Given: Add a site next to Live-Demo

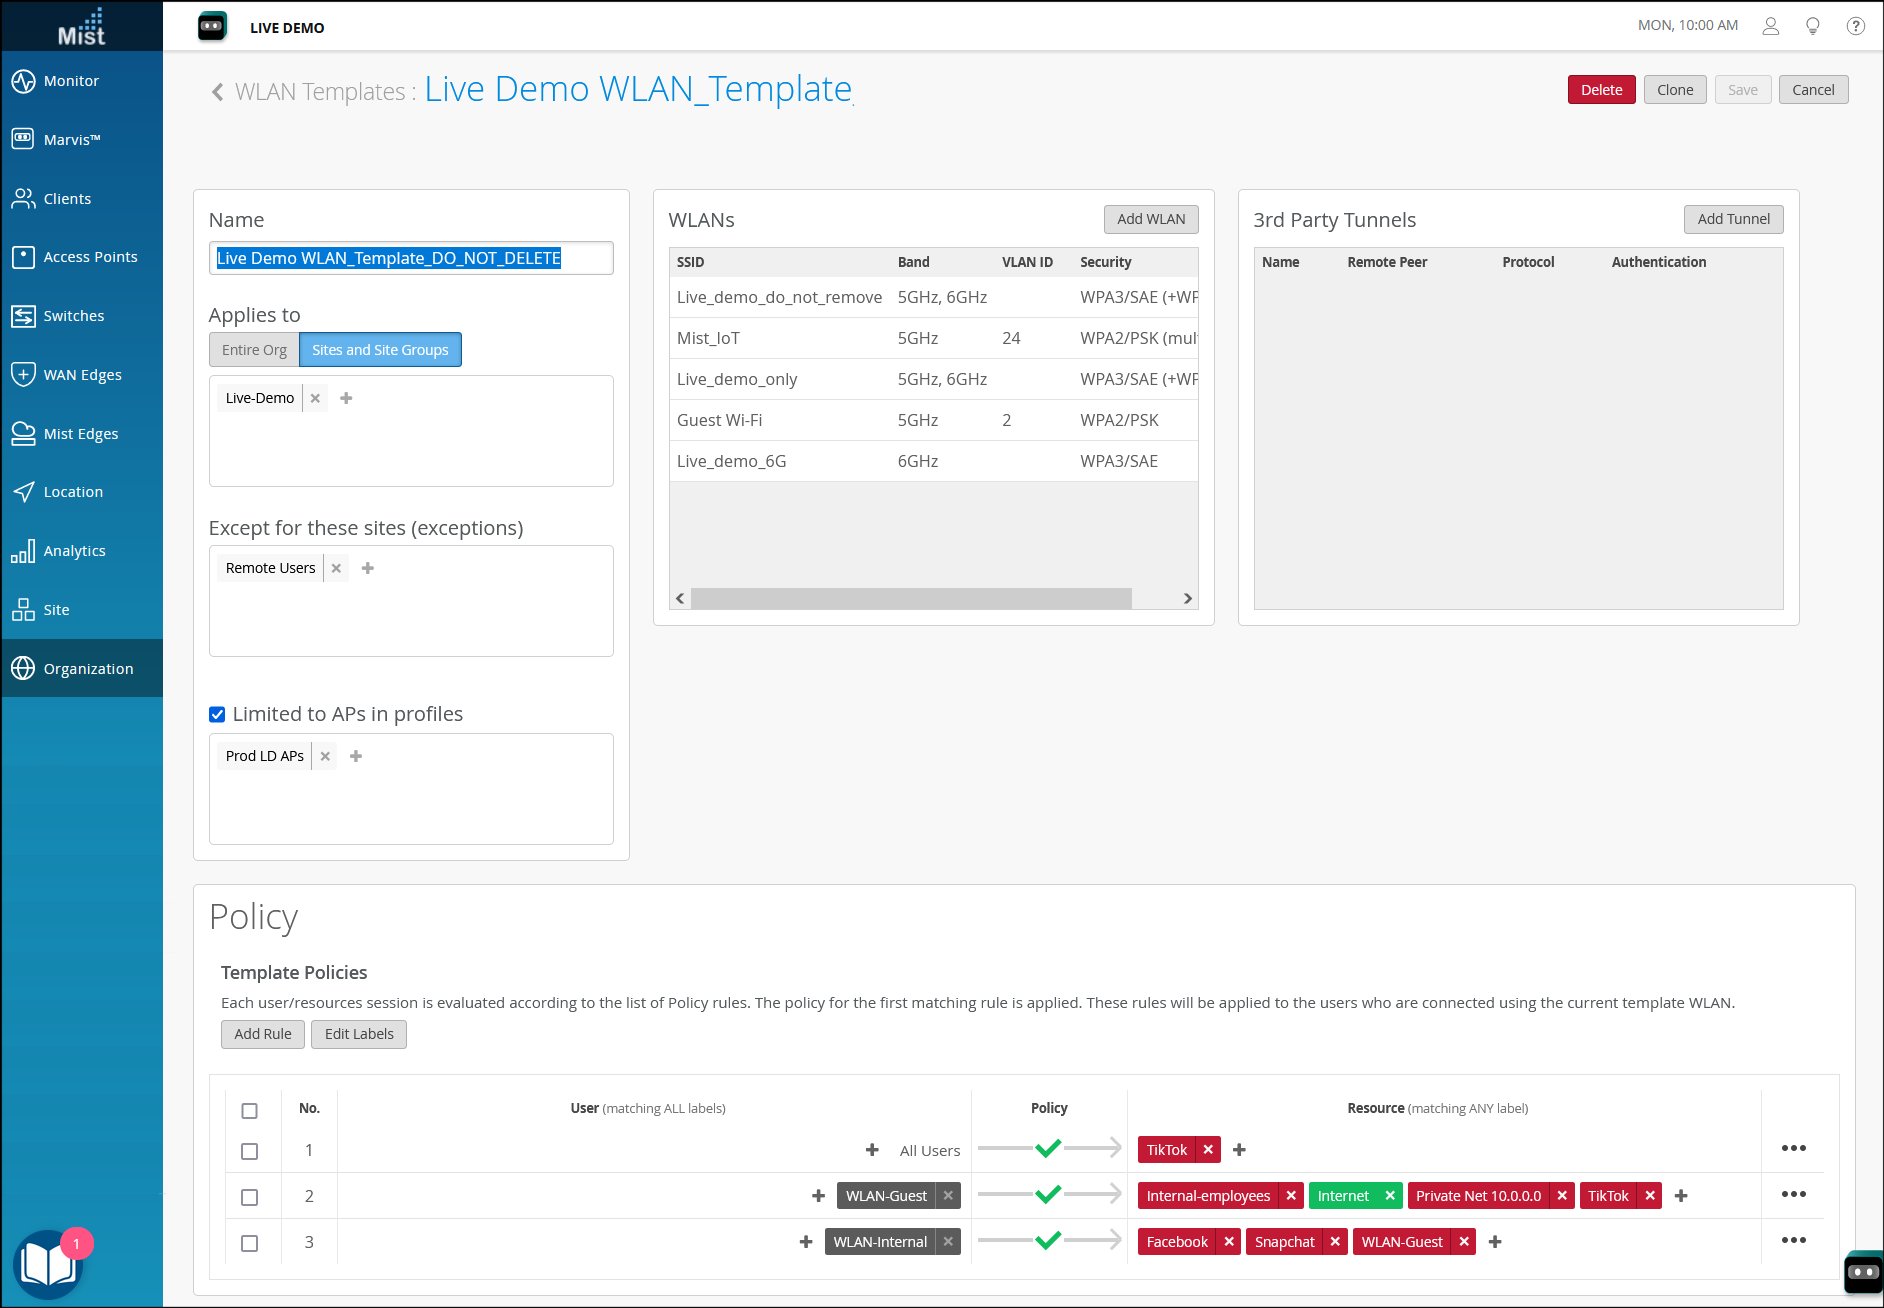Looking at the screenshot, I should coord(346,398).
